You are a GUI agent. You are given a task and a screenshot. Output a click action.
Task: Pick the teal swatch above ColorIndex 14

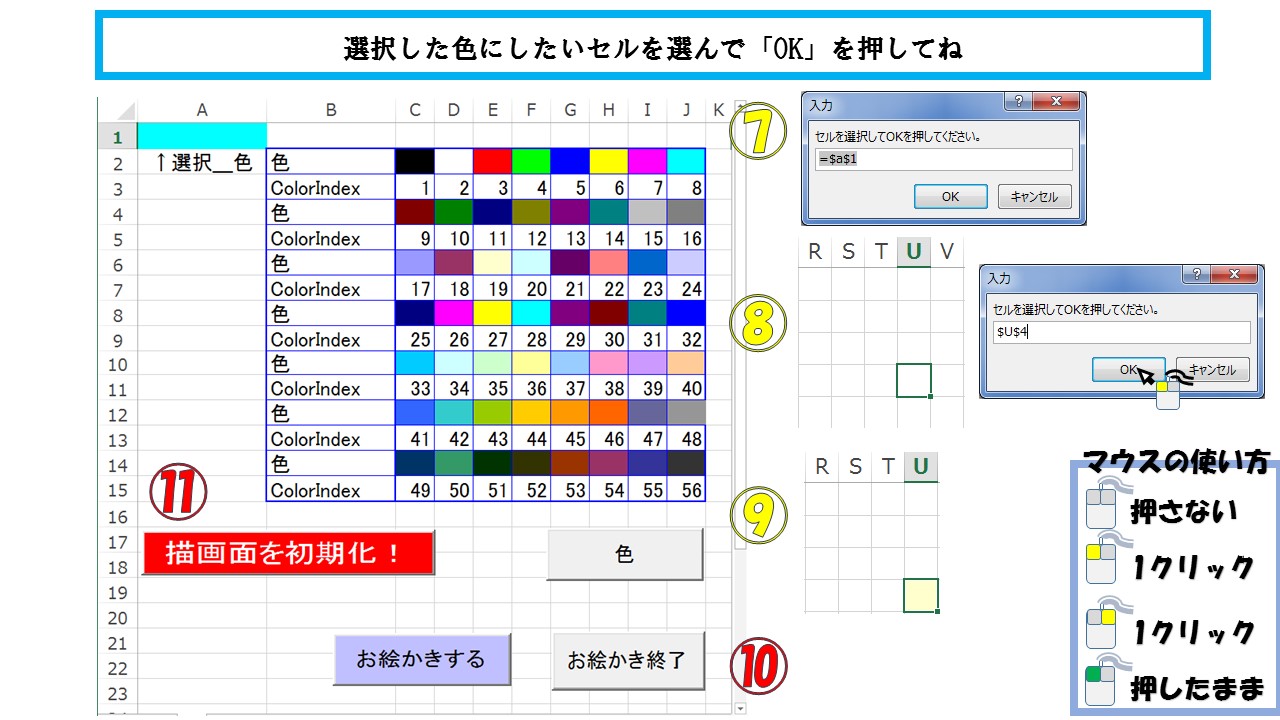[608, 212]
